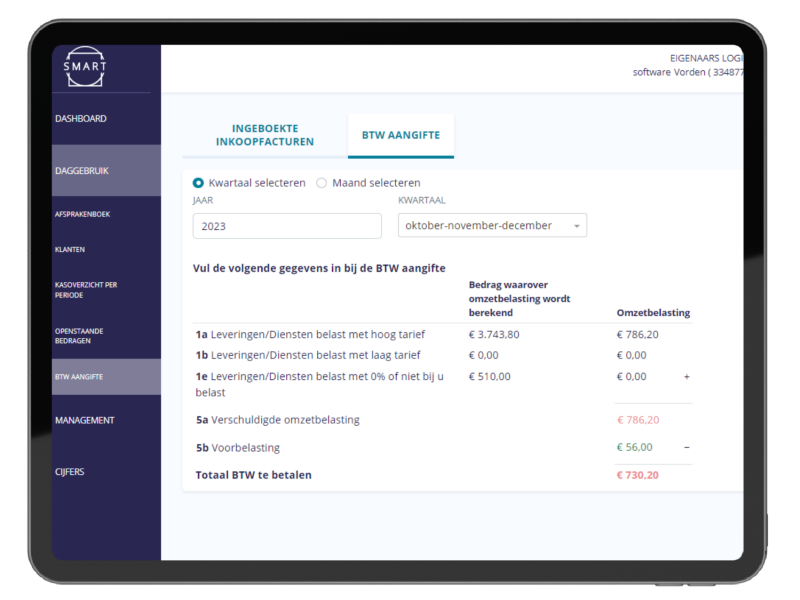Open Afsprakenboek in the sidebar

click(x=84, y=213)
